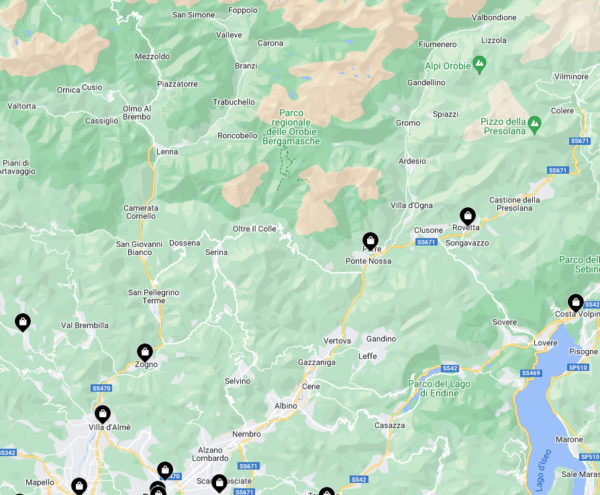
Task: Click the Lago d'Iseo lake label
Action: click(x=544, y=470)
